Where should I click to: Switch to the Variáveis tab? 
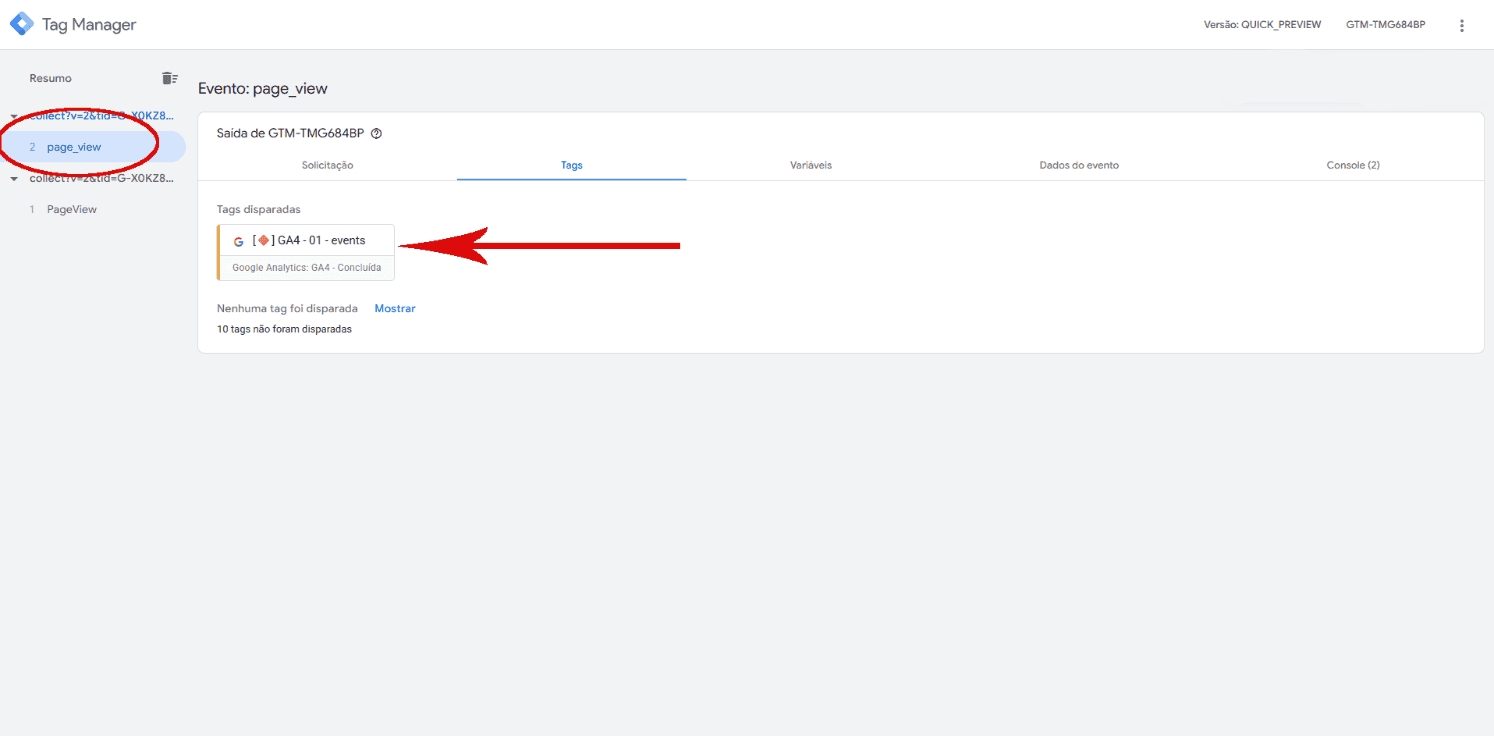click(811, 165)
